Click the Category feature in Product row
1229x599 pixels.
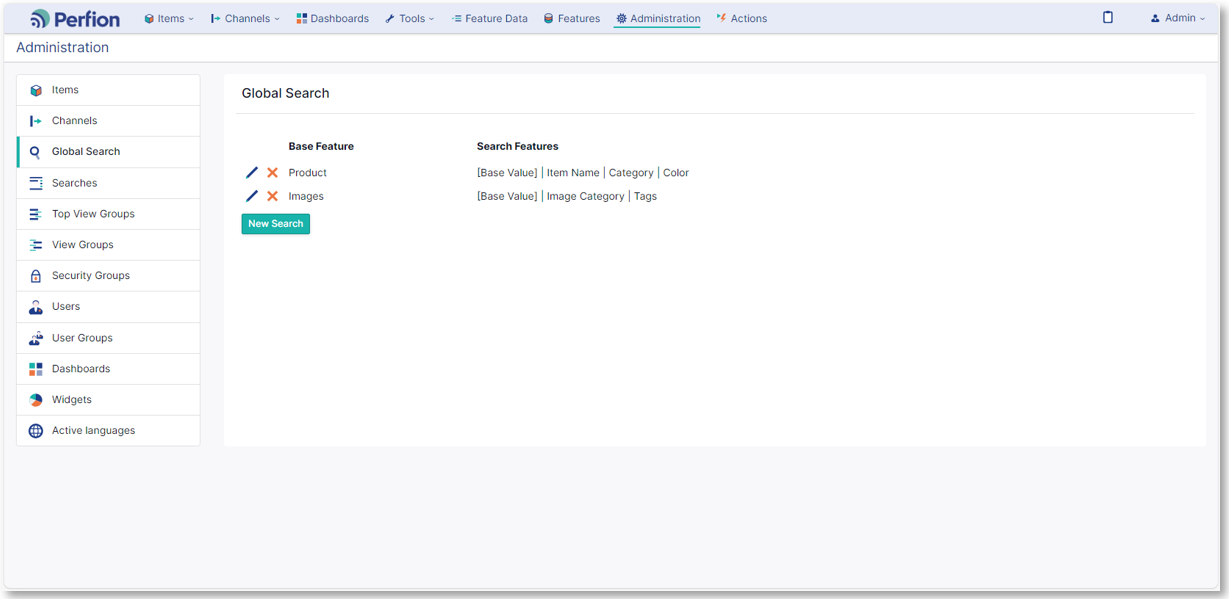pos(631,173)
